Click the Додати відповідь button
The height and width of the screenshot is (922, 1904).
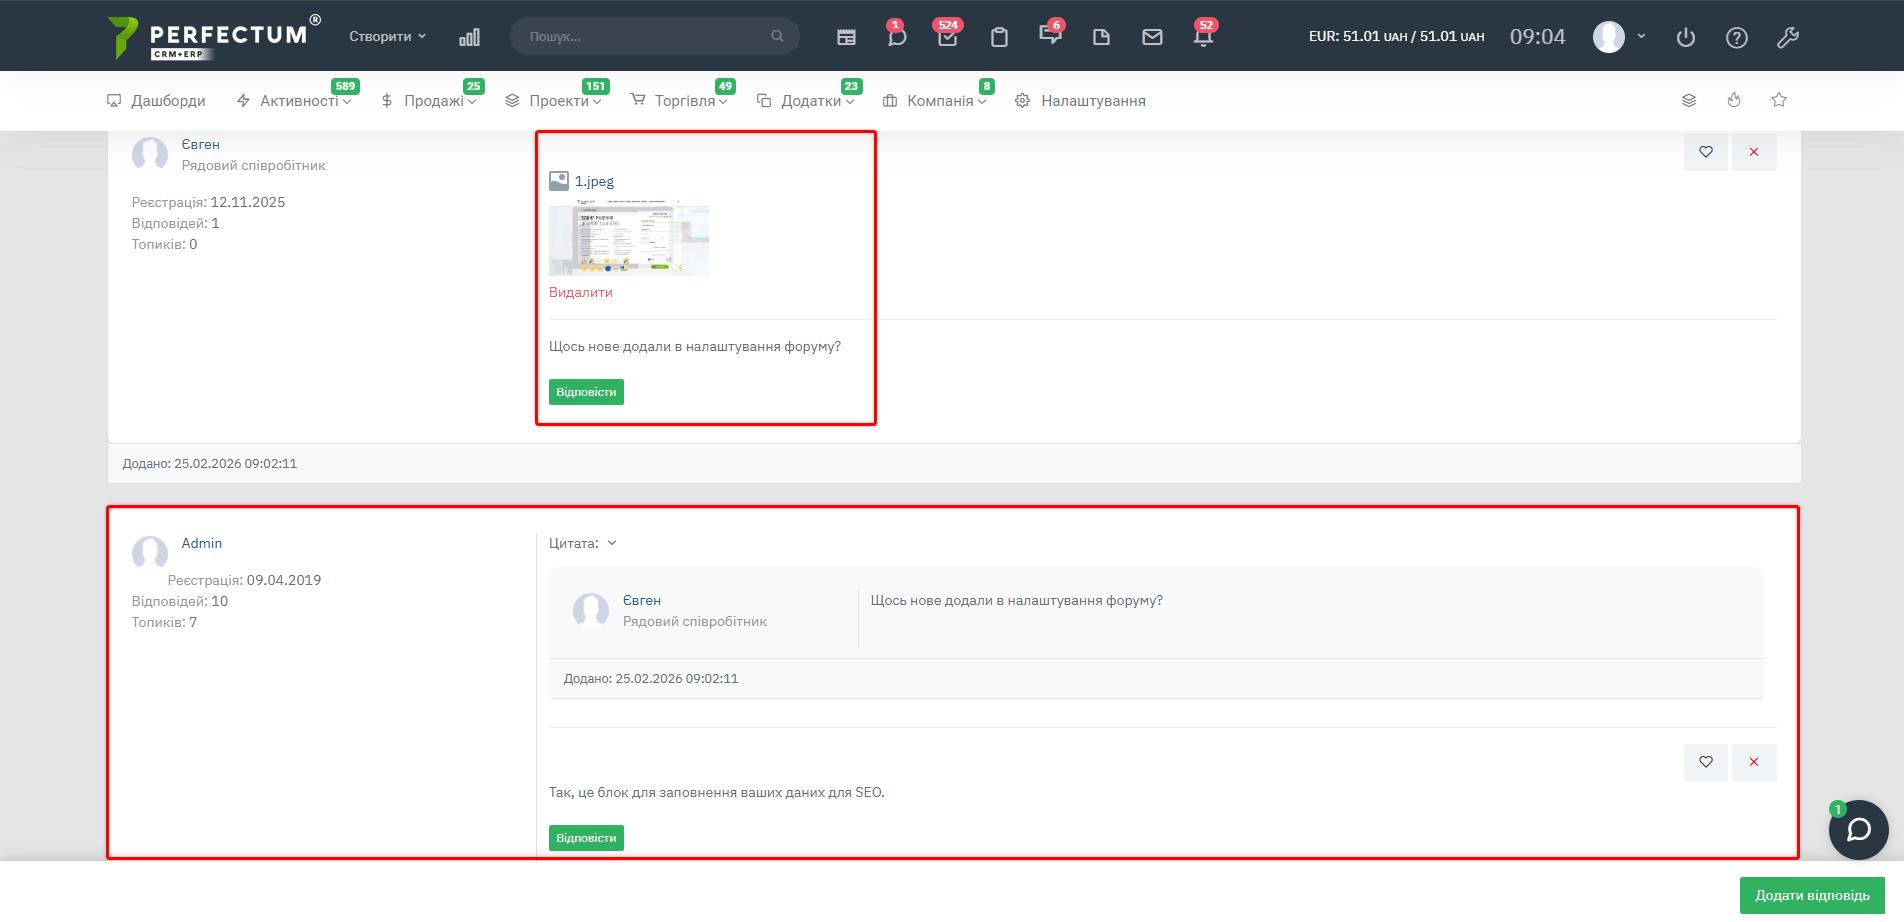click(1811, 895)
